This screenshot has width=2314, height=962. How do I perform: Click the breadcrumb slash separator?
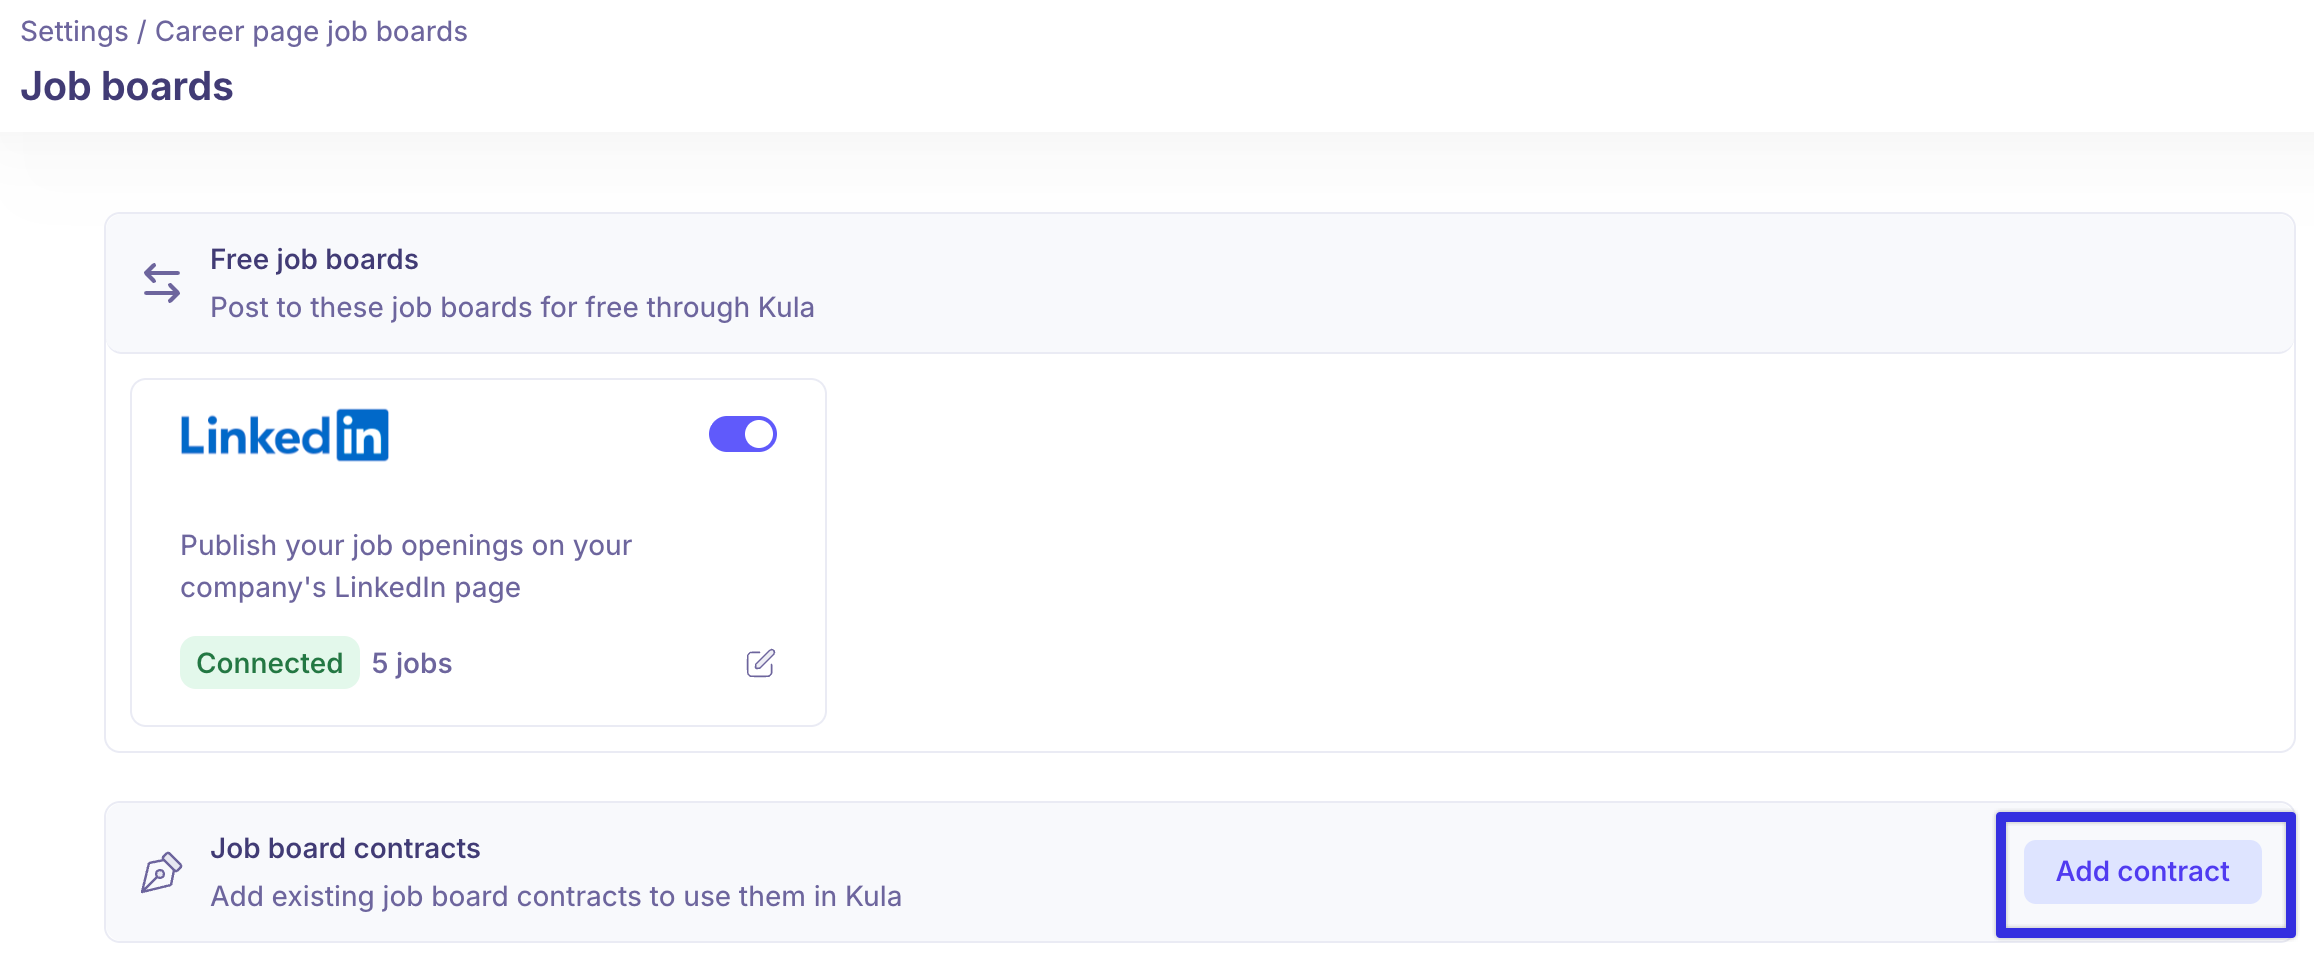pos(142,31)
